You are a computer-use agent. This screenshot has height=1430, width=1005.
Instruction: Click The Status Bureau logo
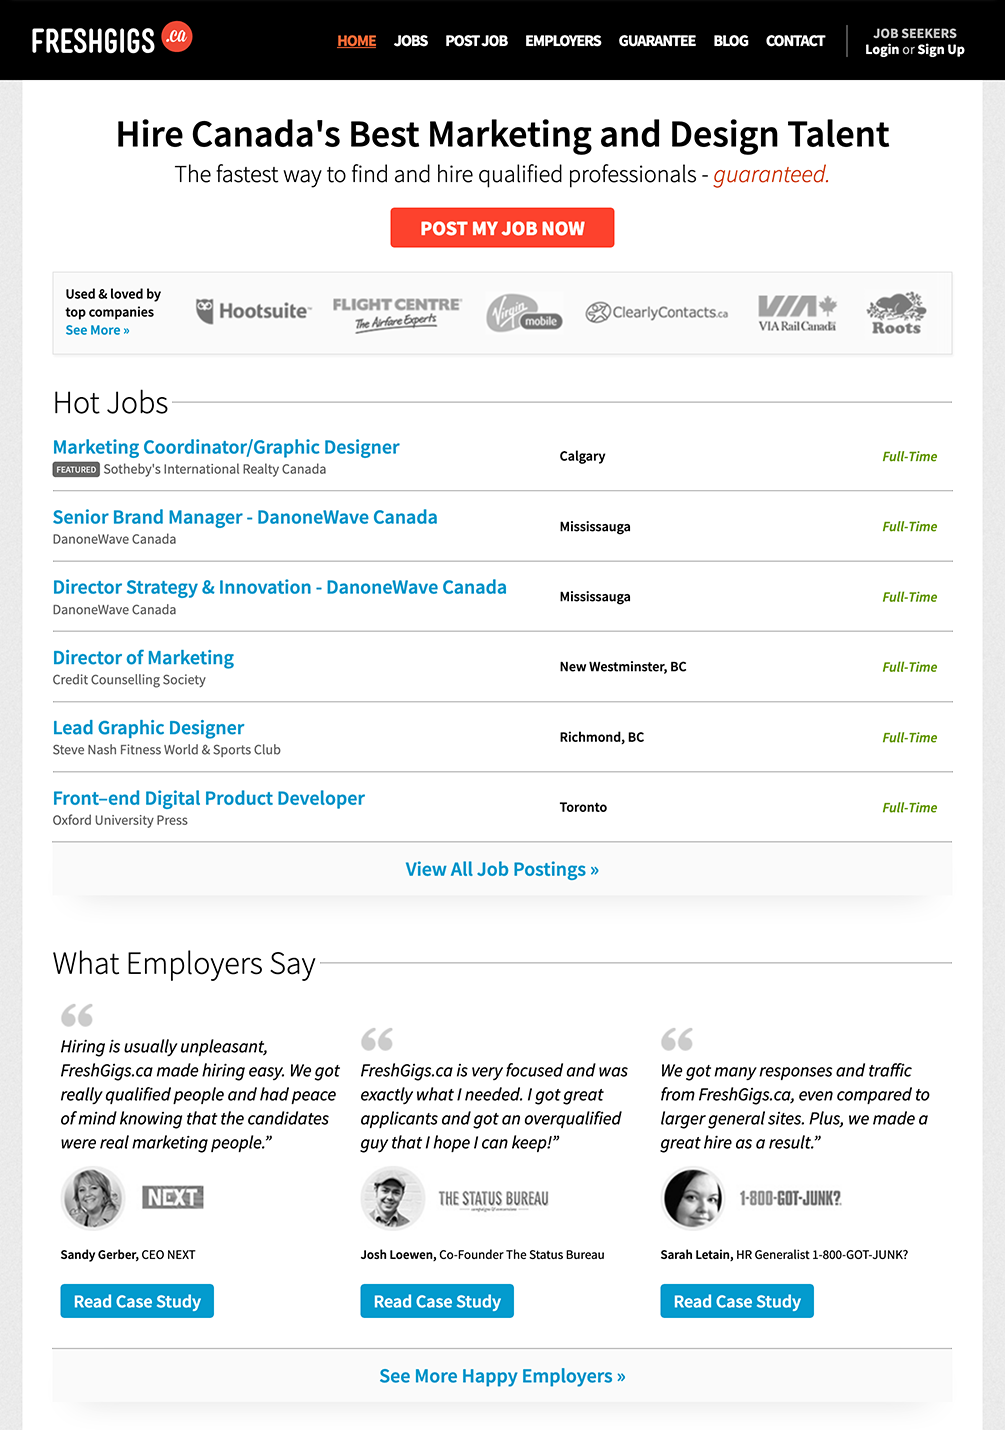pyautogui.click(x=493, y=1199)
